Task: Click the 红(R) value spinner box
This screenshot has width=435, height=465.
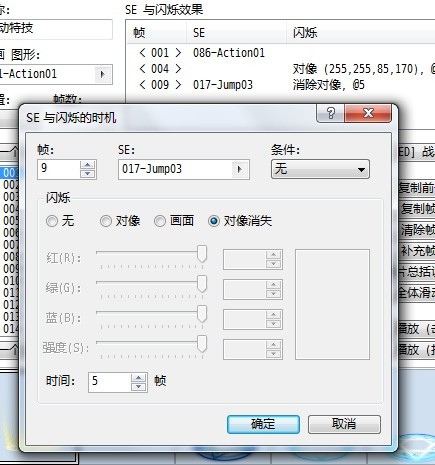Action: point(253,259)
